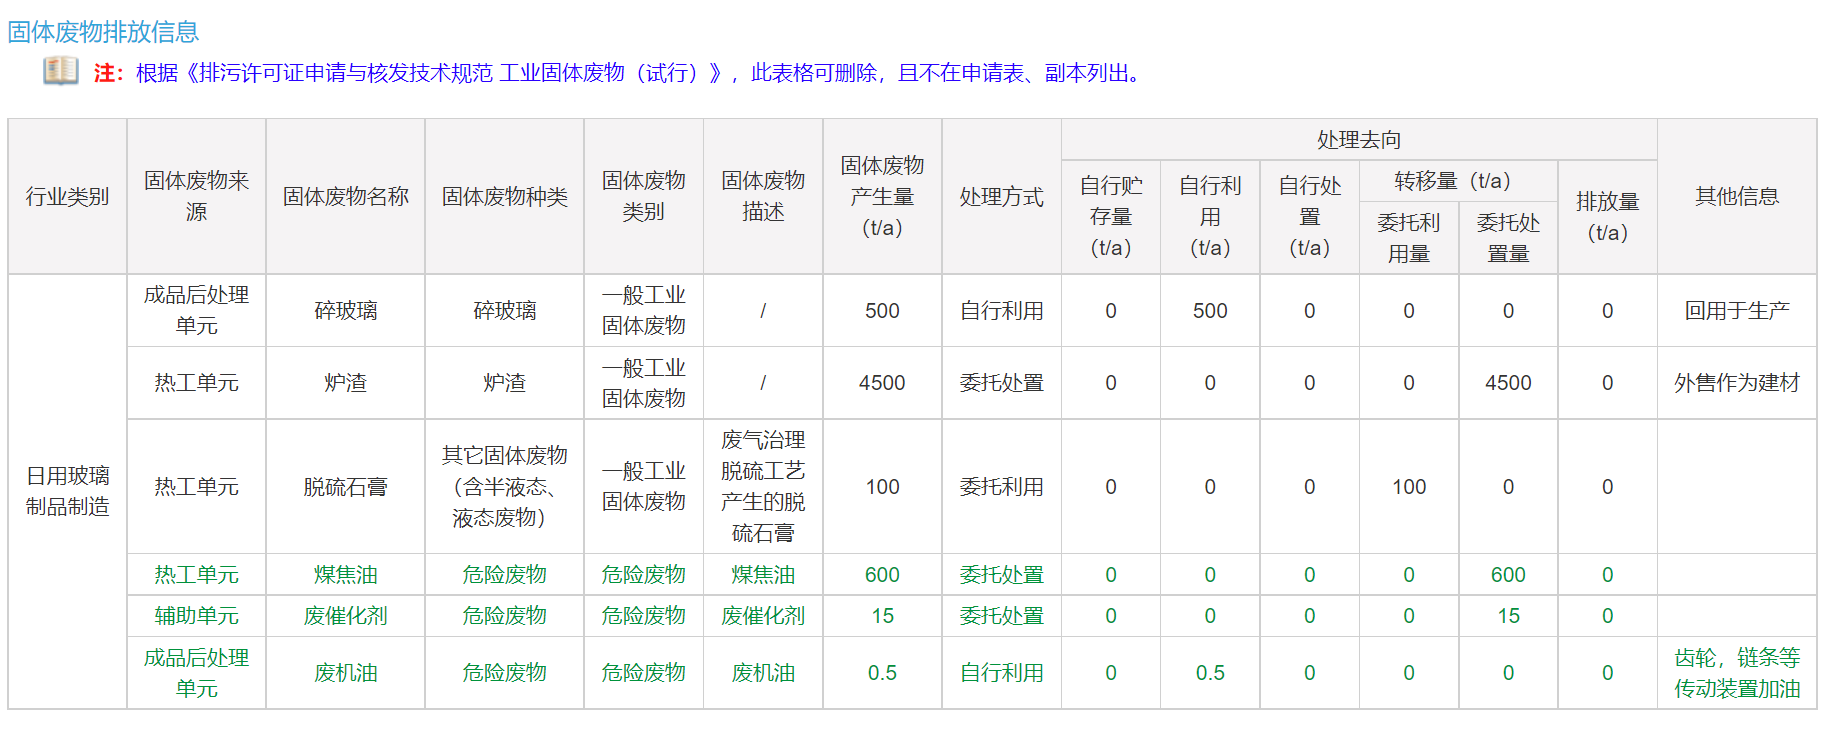Click the red 注: label
Image resolution: width=1837 pixels, height=753 pixels.
108,73
